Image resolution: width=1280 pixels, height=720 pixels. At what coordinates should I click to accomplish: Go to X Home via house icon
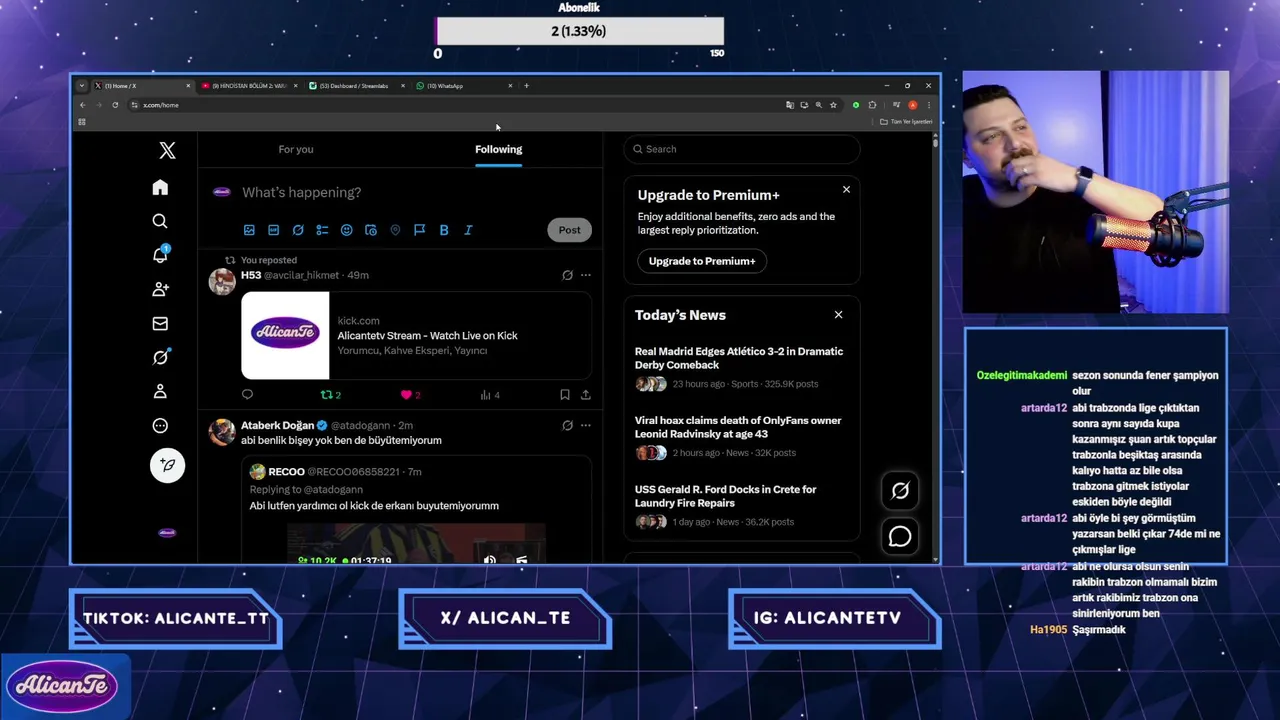[160, 188]
